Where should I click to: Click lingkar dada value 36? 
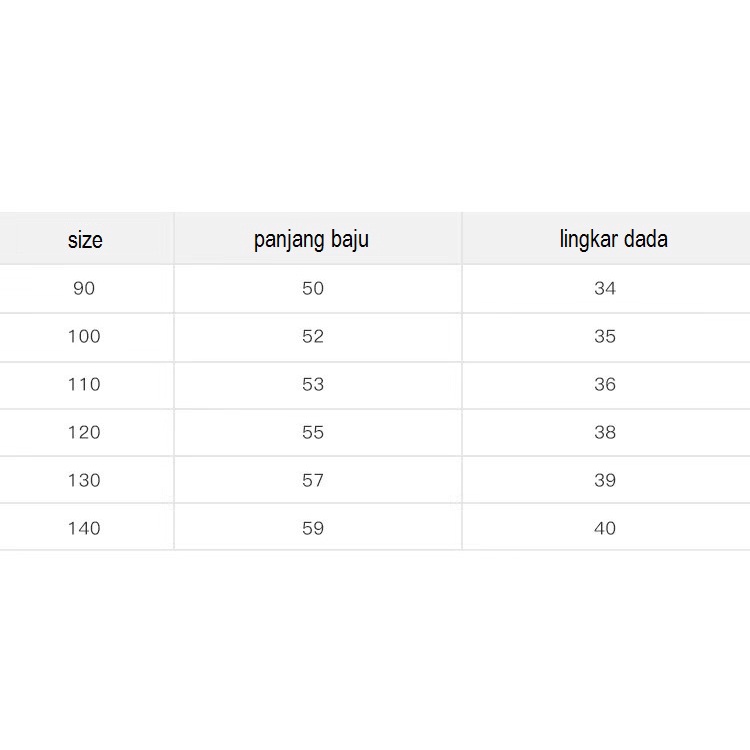pos(605,384)
